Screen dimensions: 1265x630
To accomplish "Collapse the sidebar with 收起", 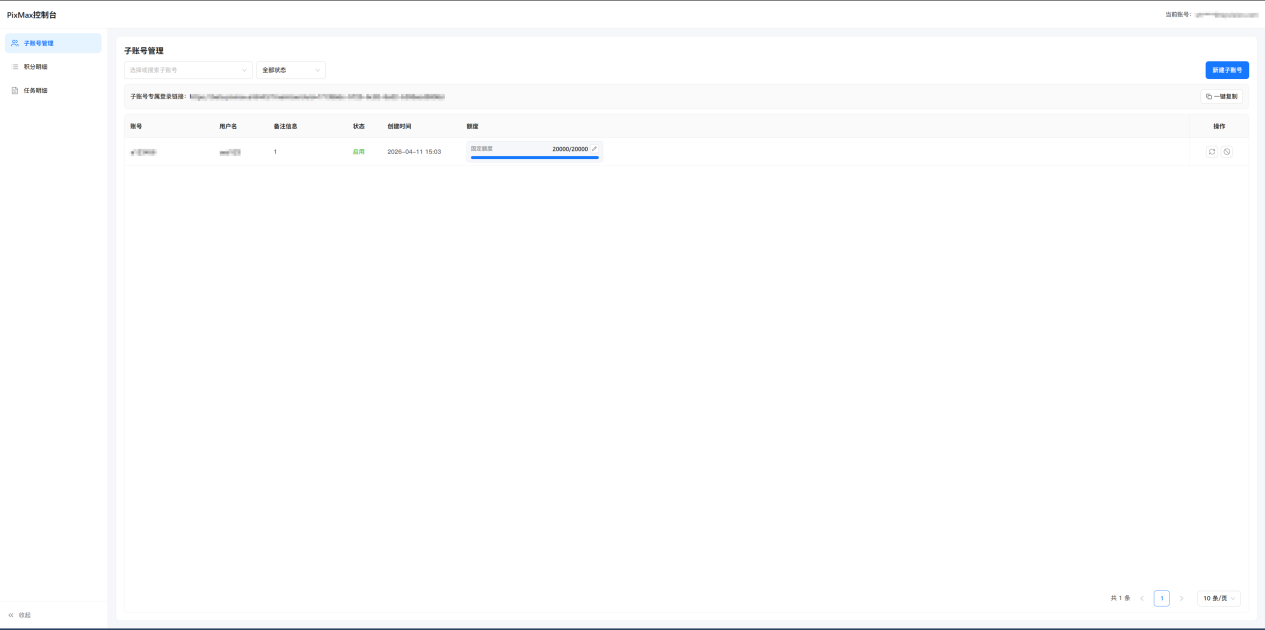I will point(20,615).
